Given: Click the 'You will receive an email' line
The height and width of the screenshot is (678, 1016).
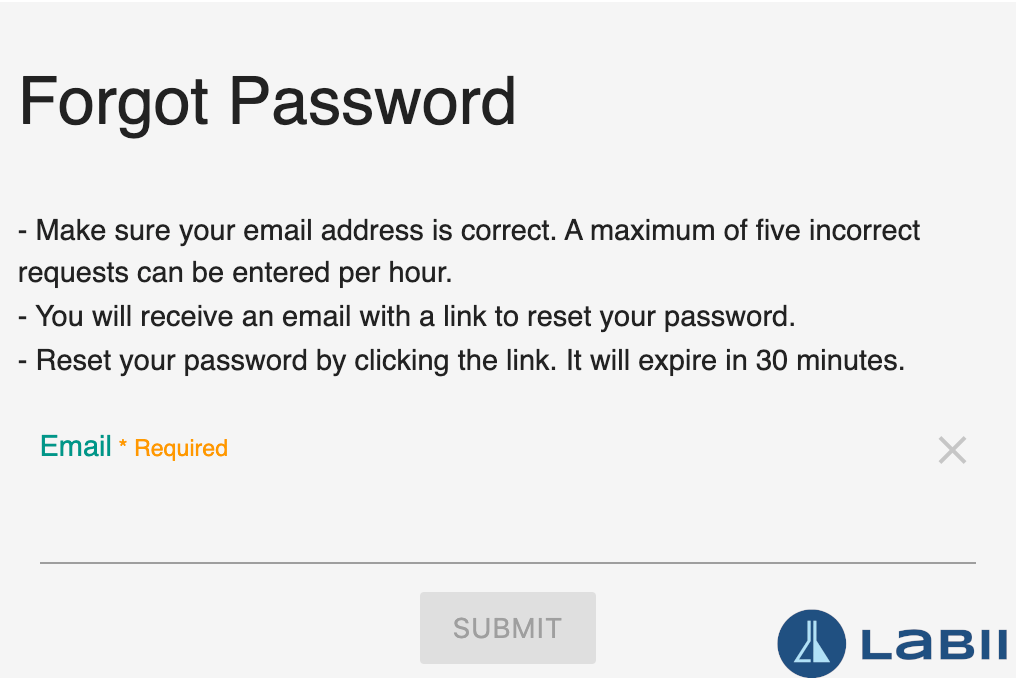Looking at the screenshot, I should coord(406,317).
